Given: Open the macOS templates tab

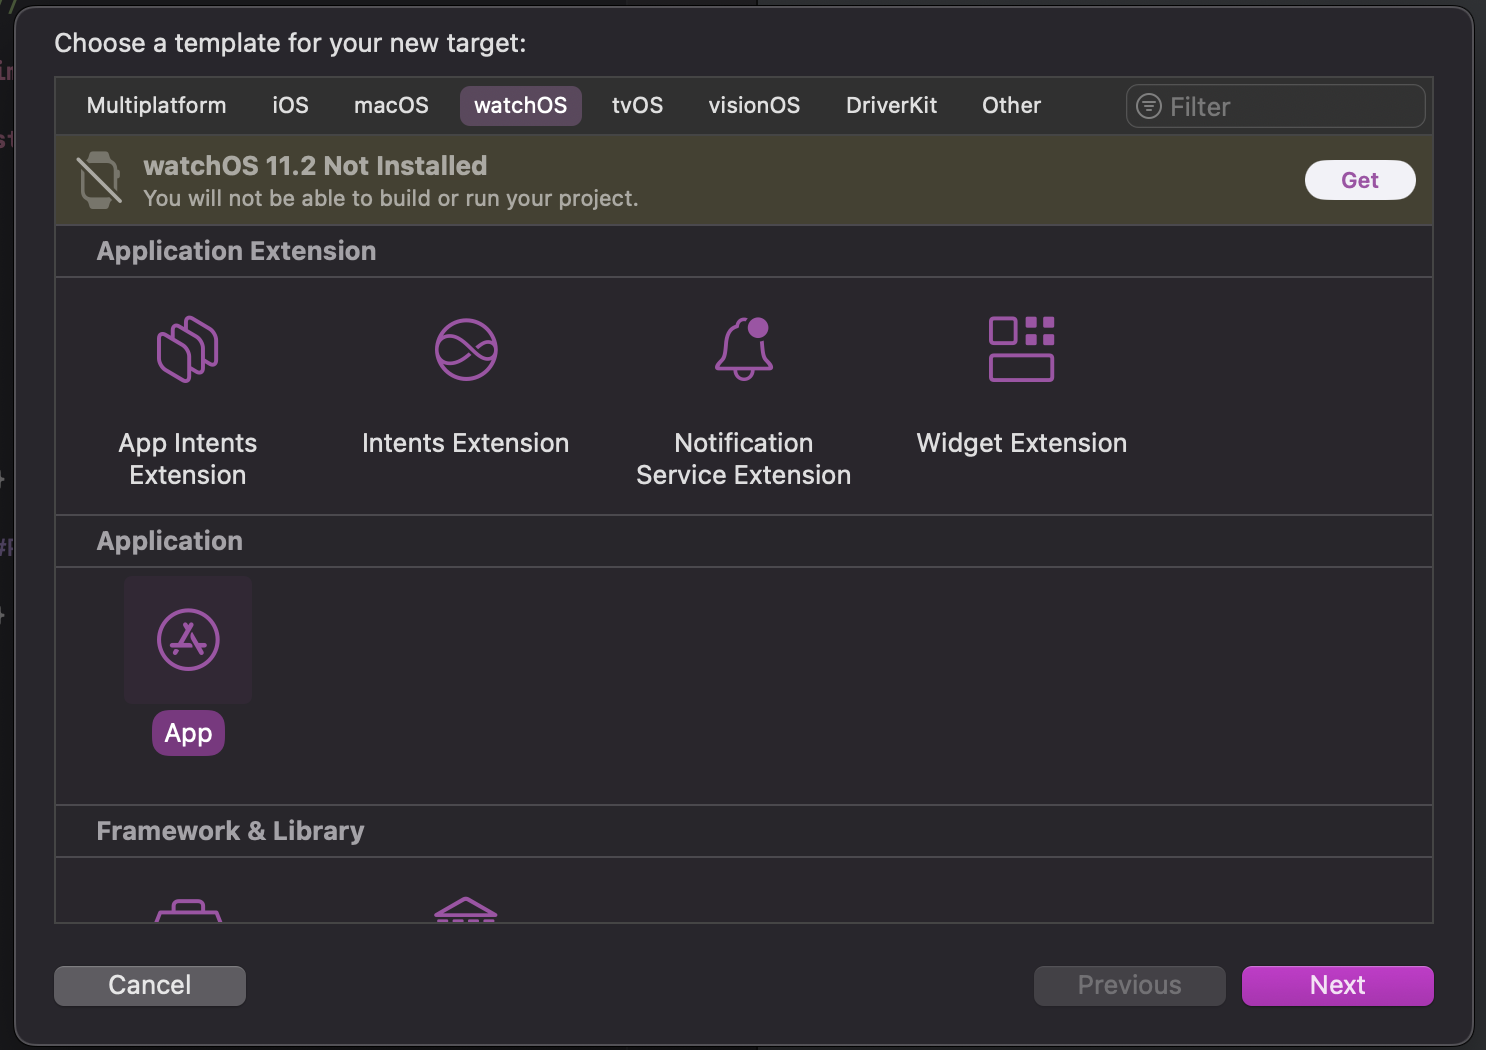Looking at the screenshot, I should pos(391,105).
